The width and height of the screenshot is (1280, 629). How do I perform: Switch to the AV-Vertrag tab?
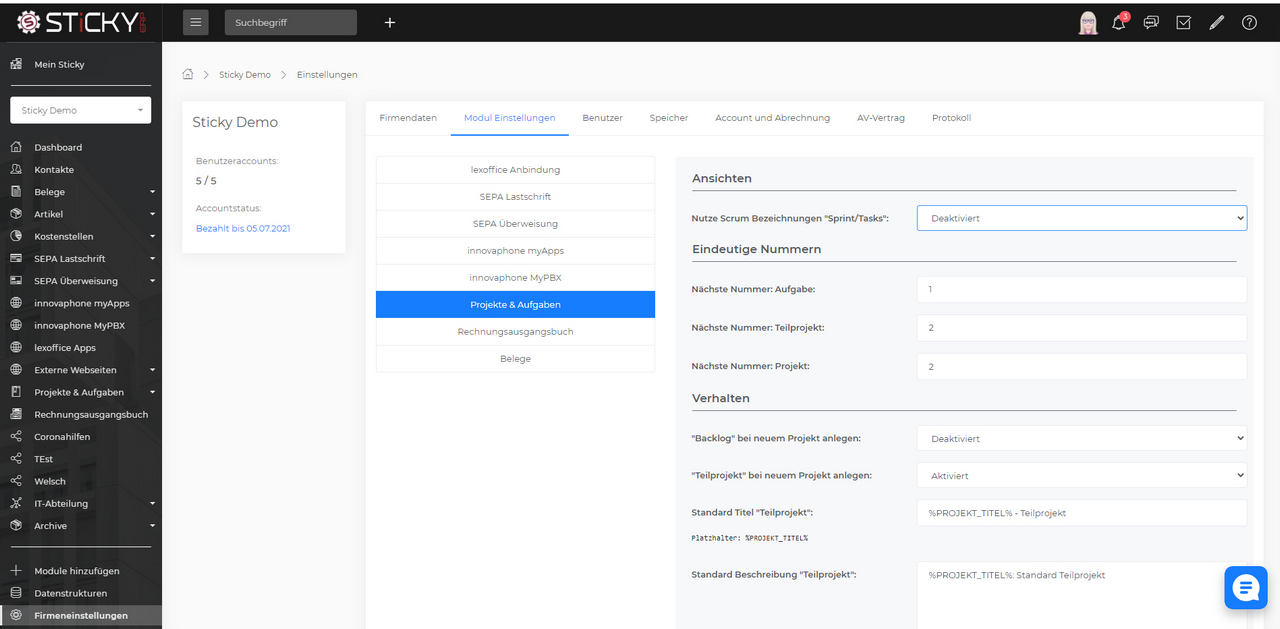point(881,117)
